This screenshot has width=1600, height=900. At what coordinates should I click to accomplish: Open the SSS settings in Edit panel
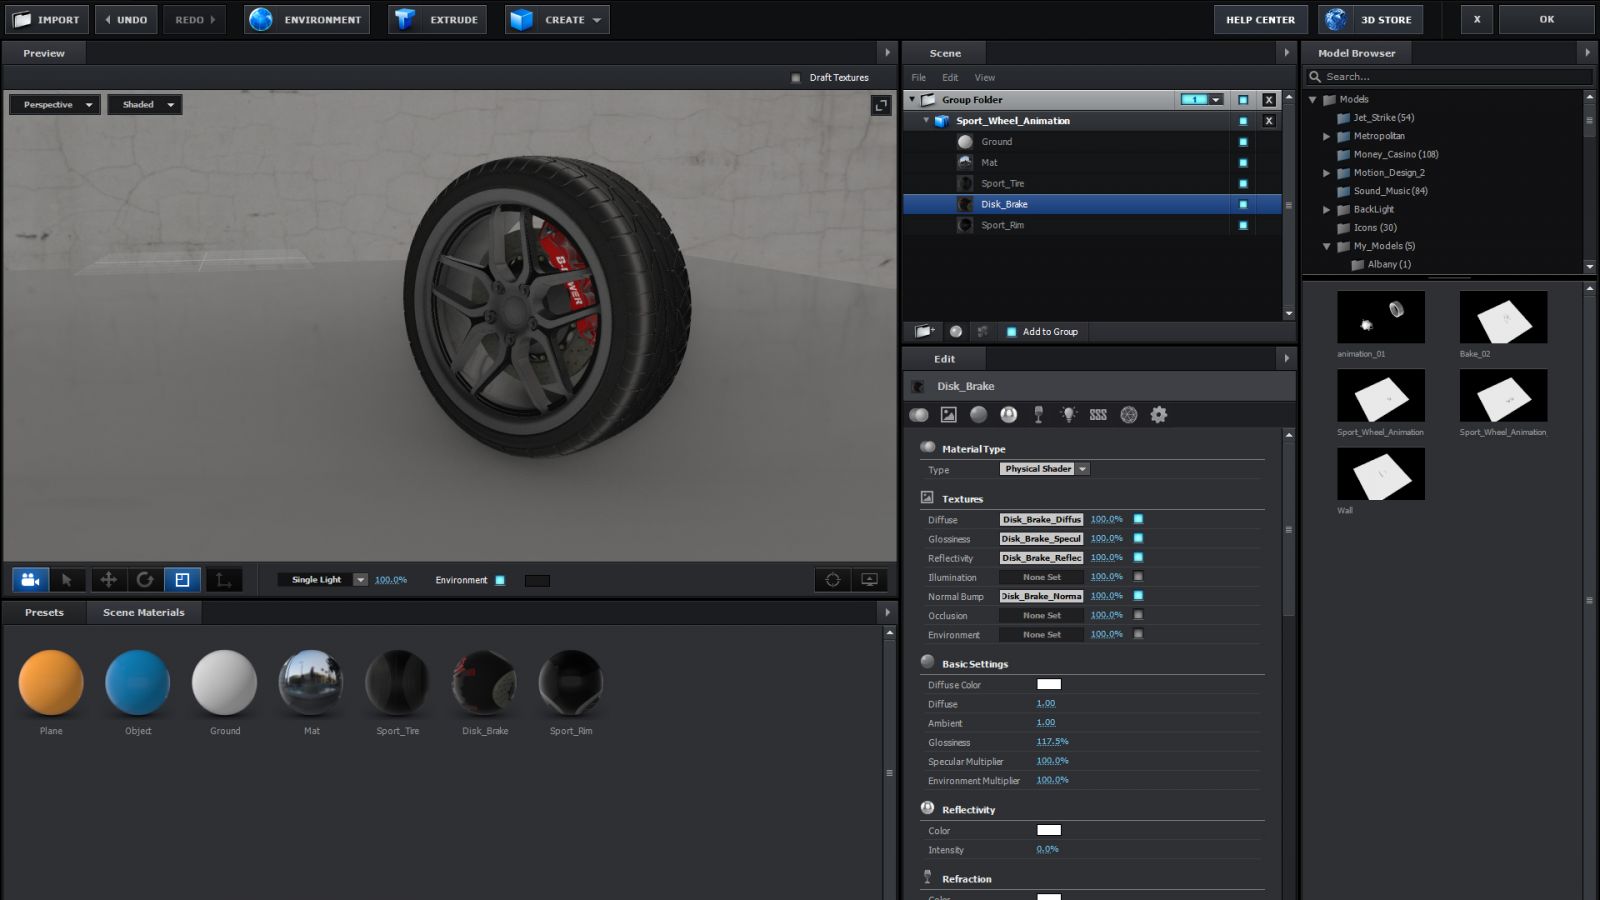point(1098,415)
